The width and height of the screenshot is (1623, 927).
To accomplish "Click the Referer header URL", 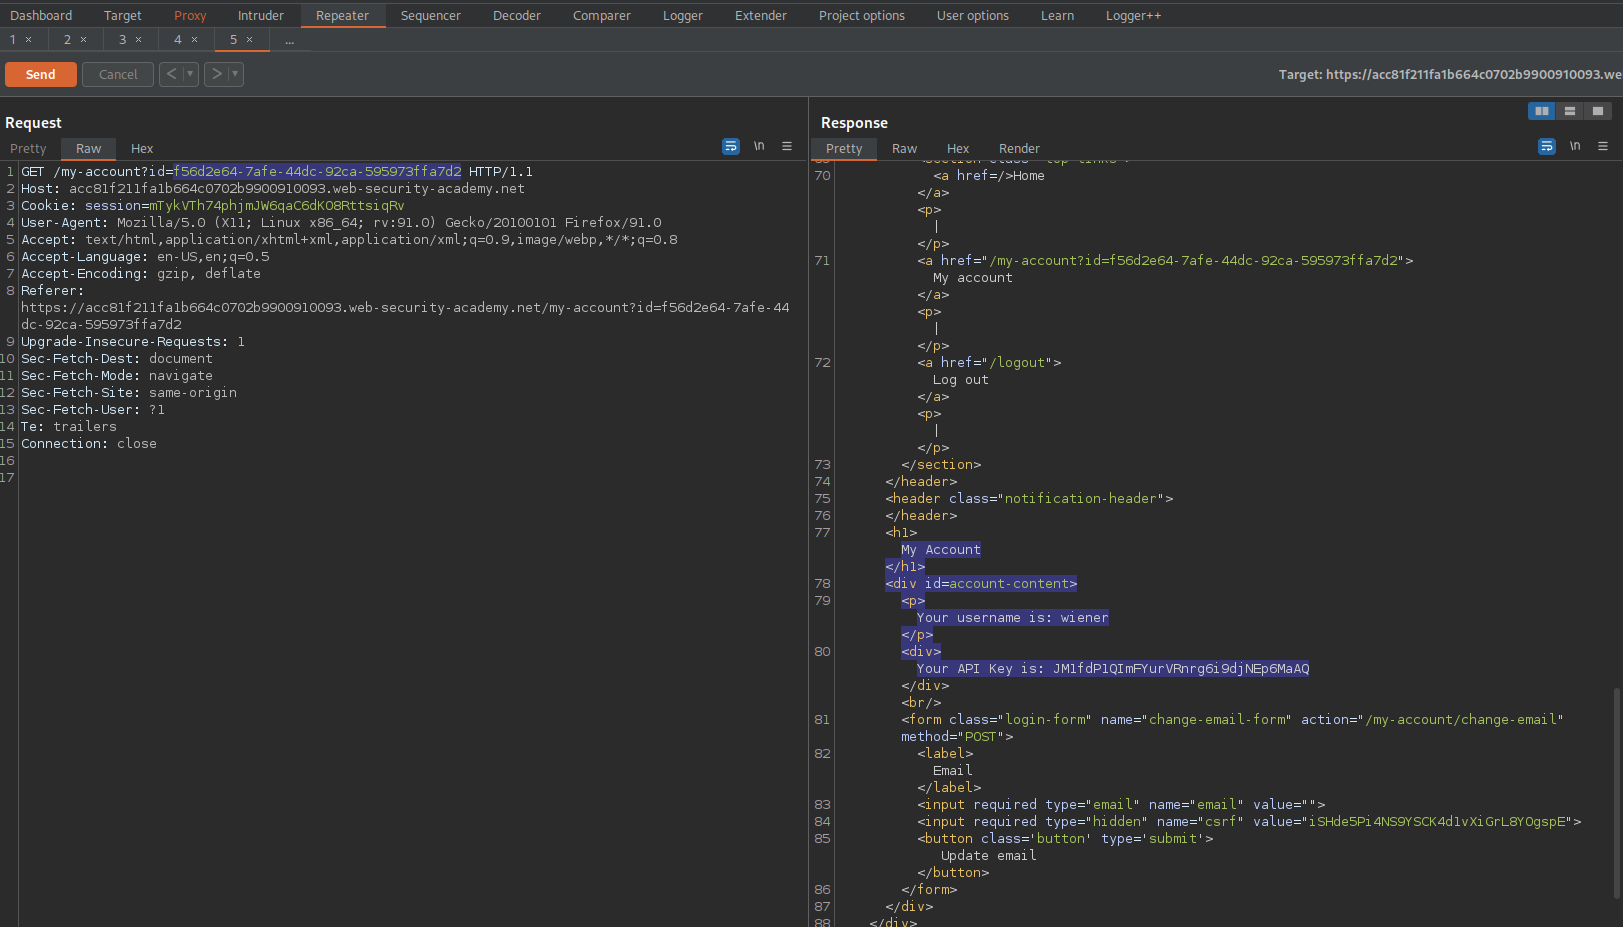I will [x=405, y=316].
